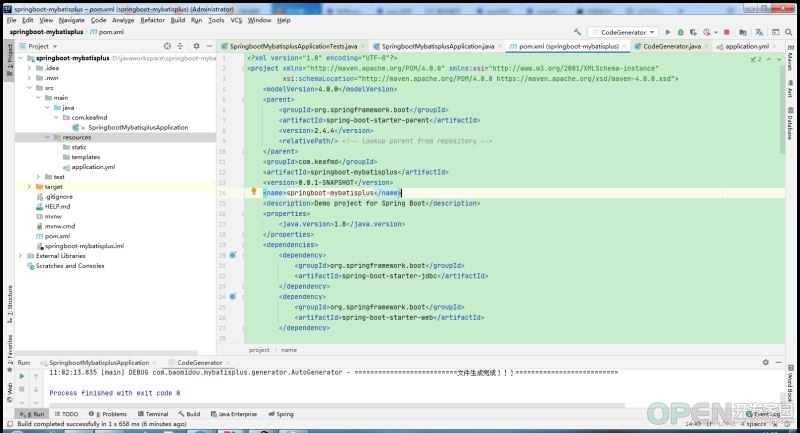Viewport: 800px width, 433px height.
Task: Select application.yml in the project tree
Action: [x=93, y=167]
